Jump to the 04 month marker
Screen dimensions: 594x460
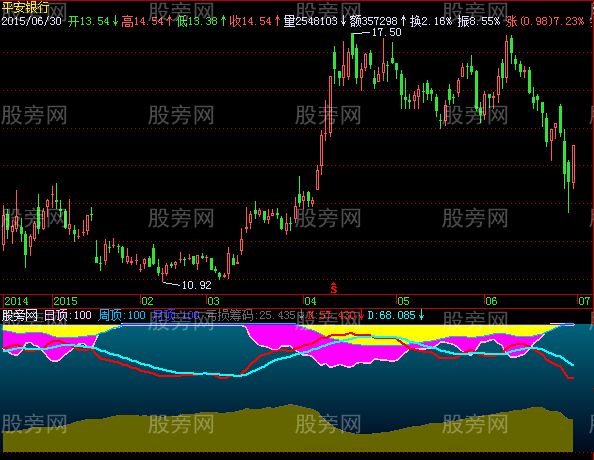coord(310,301)
